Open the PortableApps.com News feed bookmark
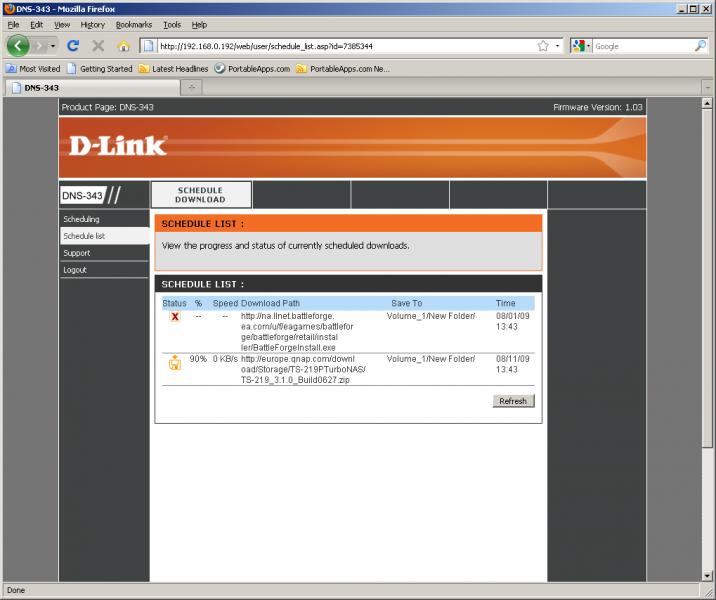Screen dimensions: 716x600 click(x=342, y=69)
